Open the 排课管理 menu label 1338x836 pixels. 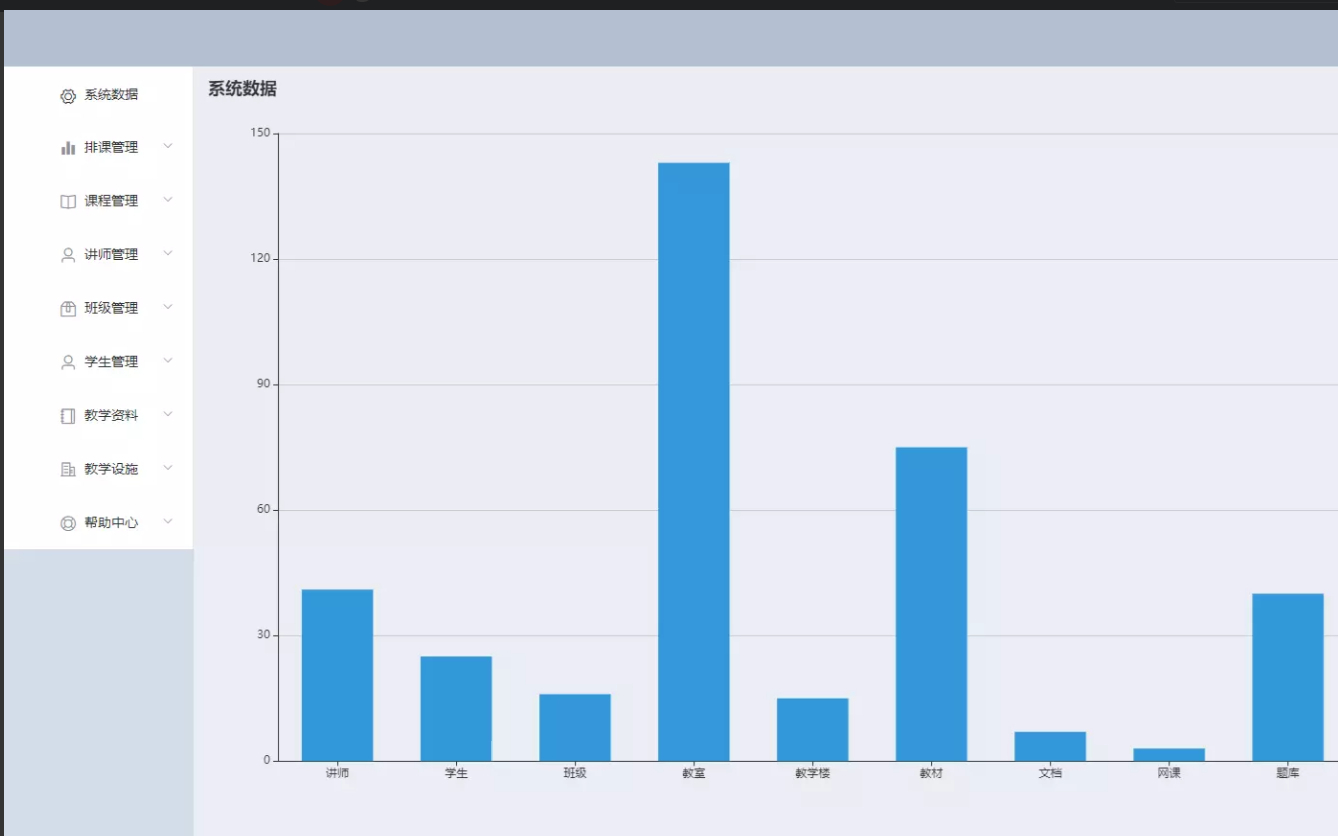111,147
